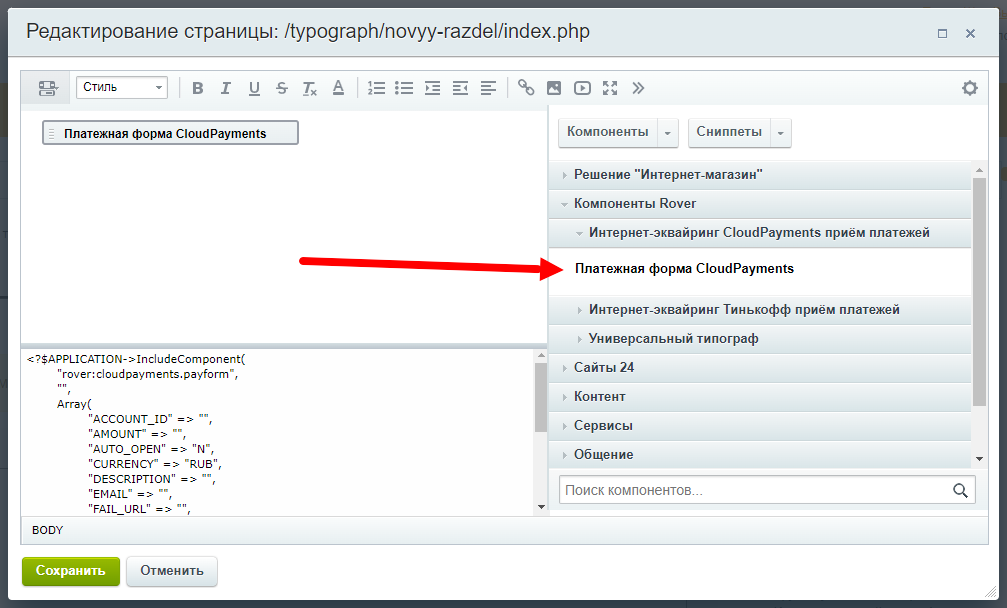Expand the Контент section
Screen dimensions: 1007x608
pos(760,396)
